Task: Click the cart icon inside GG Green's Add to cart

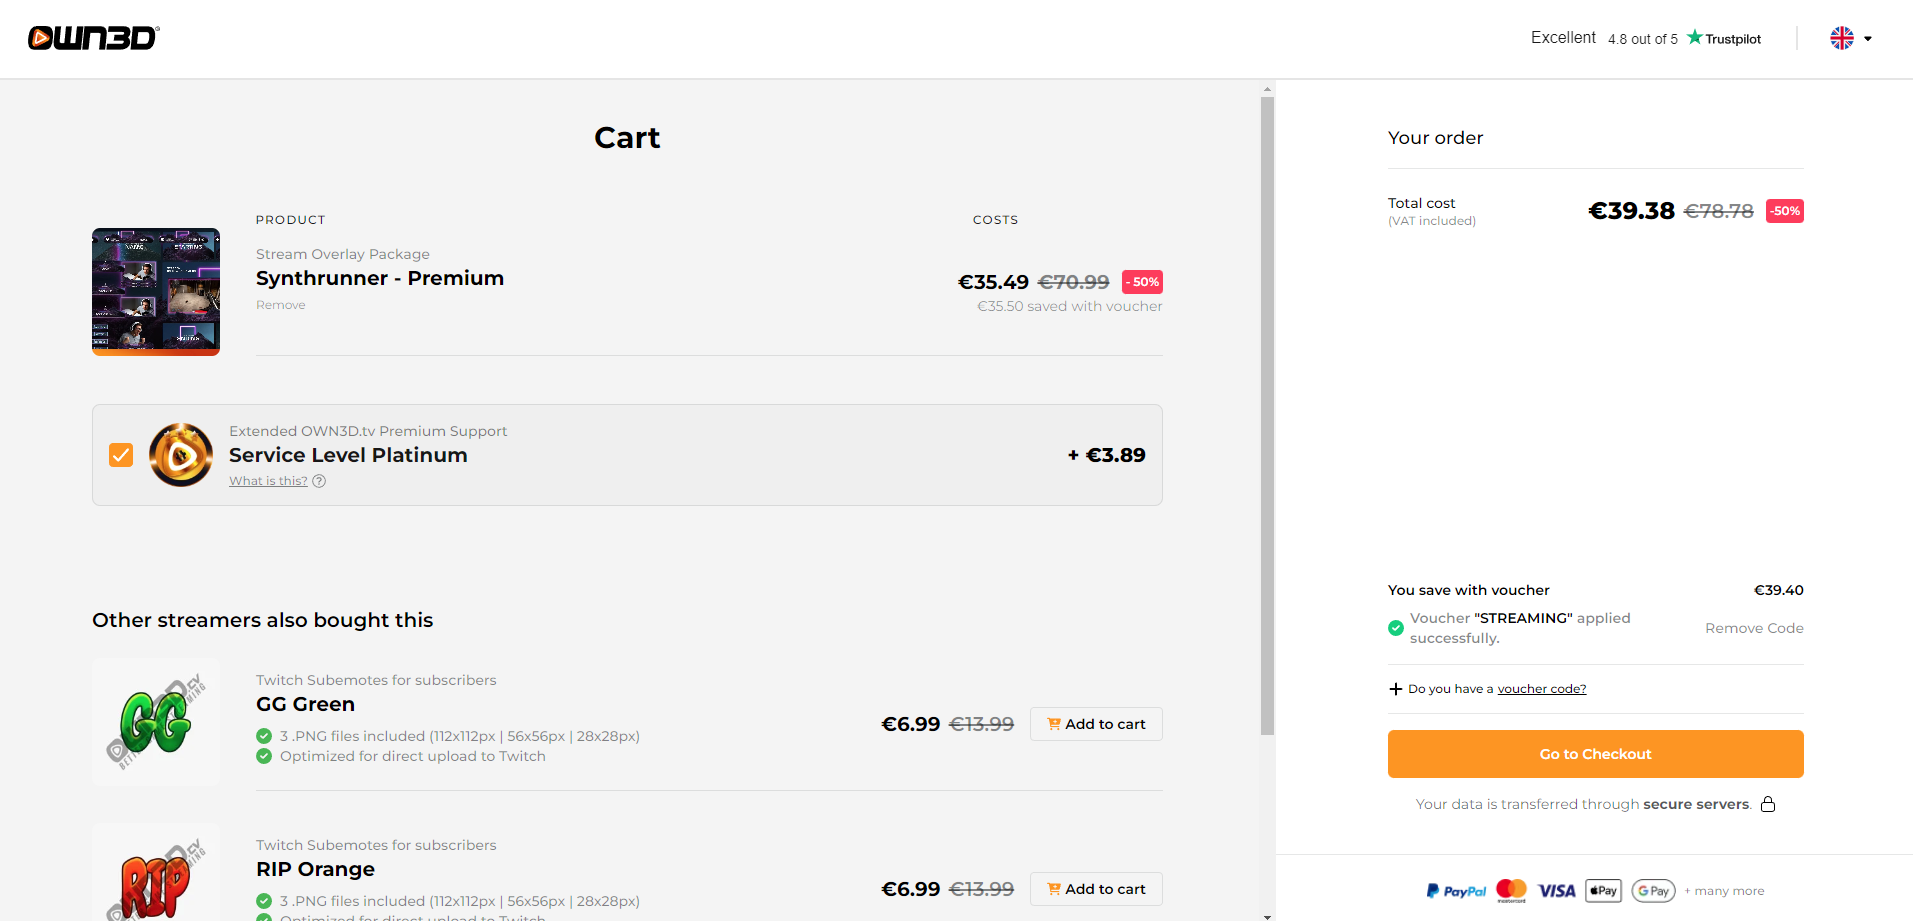Action: pos(1054,723)
